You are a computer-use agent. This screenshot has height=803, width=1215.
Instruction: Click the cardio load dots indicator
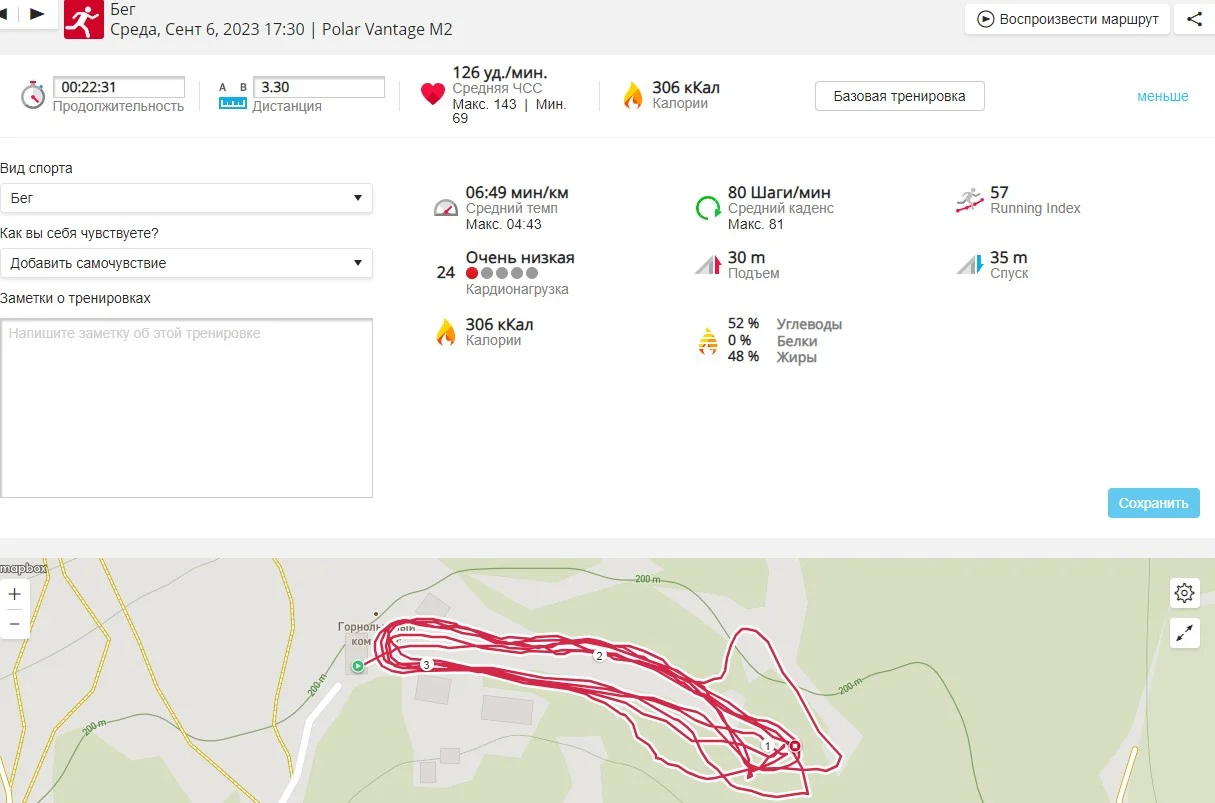pyautogui.click(x=502, y=273)
